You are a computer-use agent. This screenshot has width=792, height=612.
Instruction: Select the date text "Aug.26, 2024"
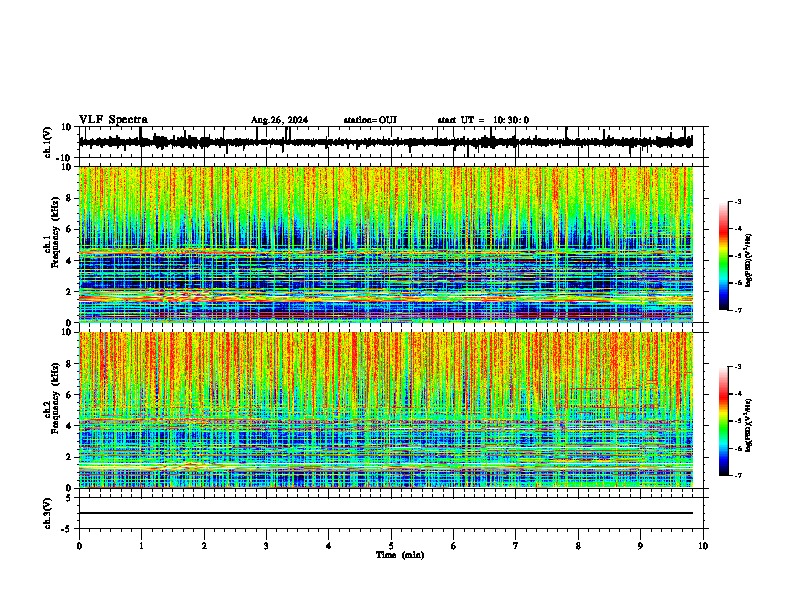pos(279,120)
